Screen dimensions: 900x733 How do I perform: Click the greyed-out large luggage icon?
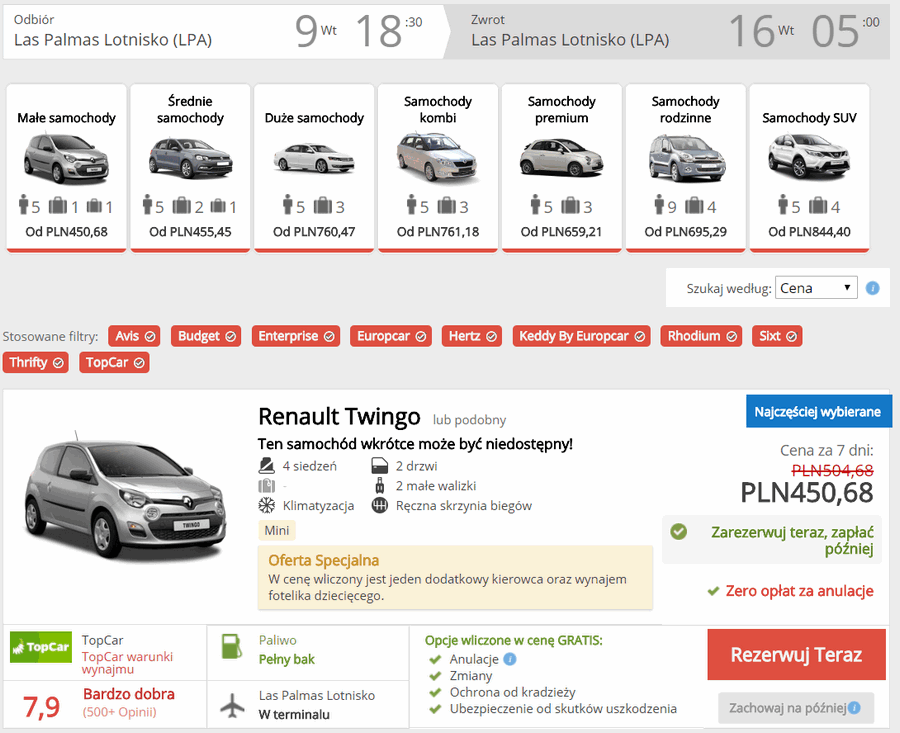[266, 486]
